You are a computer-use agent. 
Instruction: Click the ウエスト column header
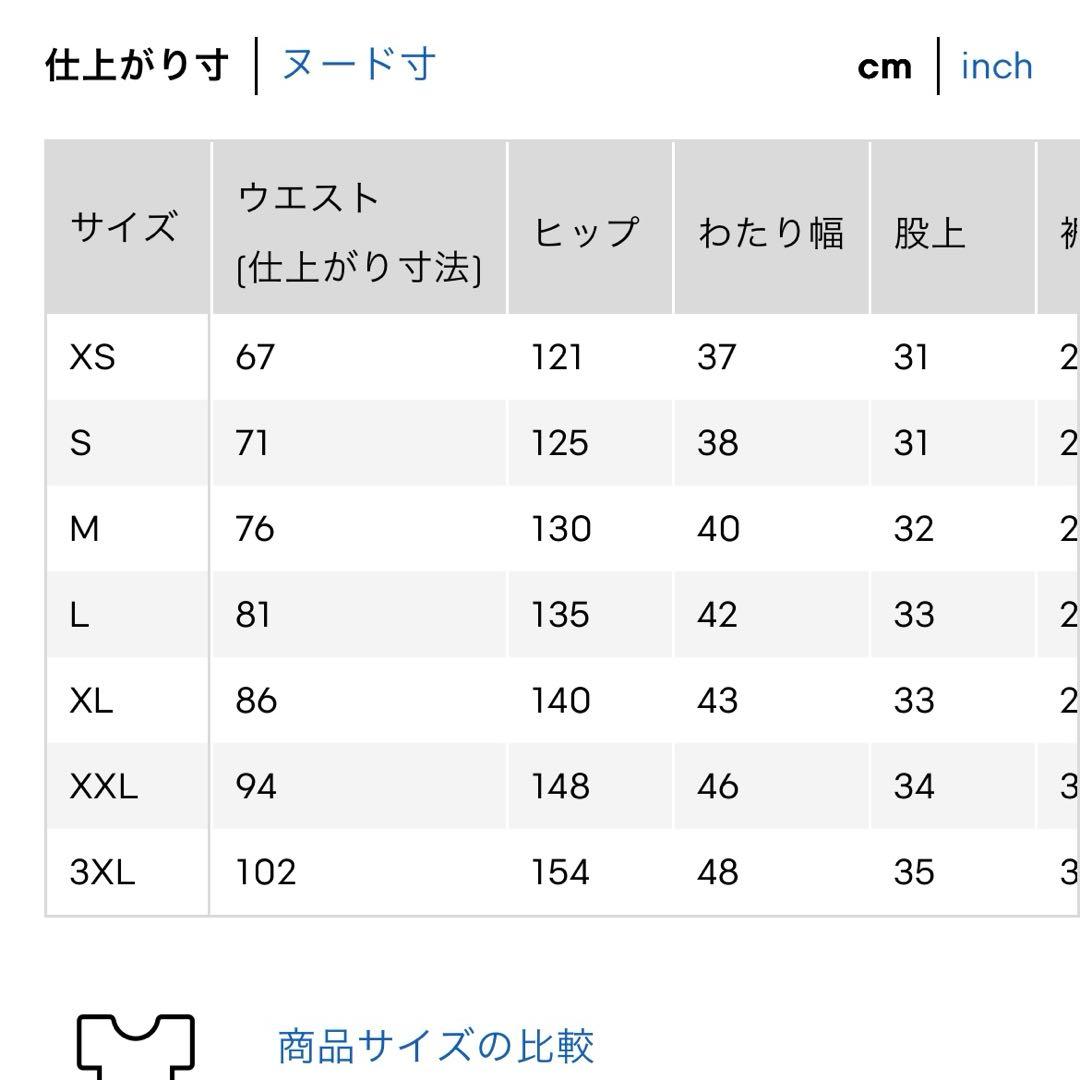click(x=359, y=232)
